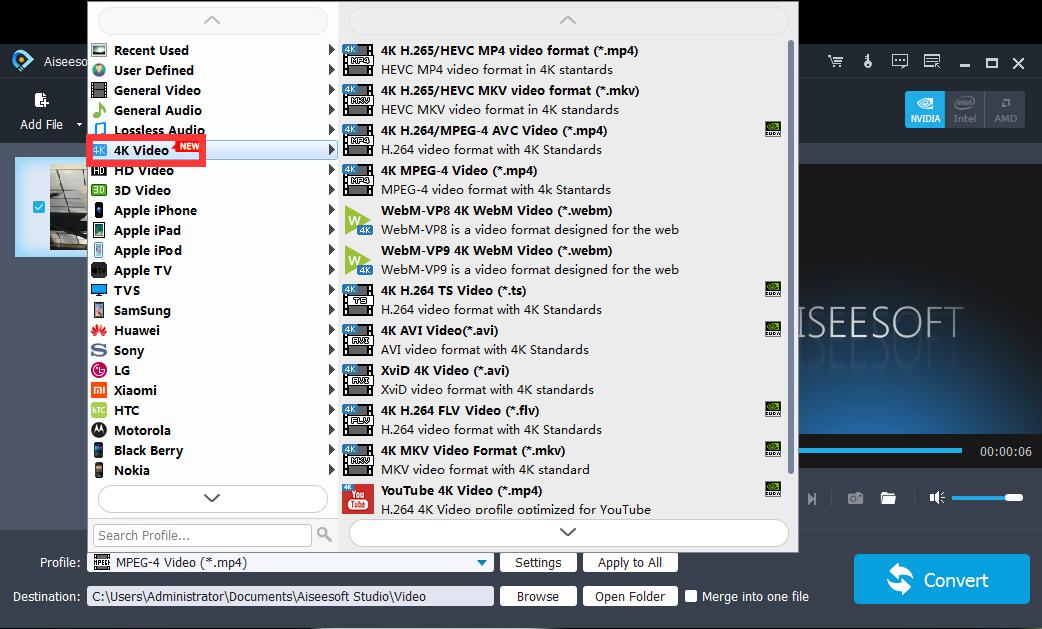Viewport: 1042px width, 629px height.
Task: Select the 3D Video category
Action: (213, 190)
